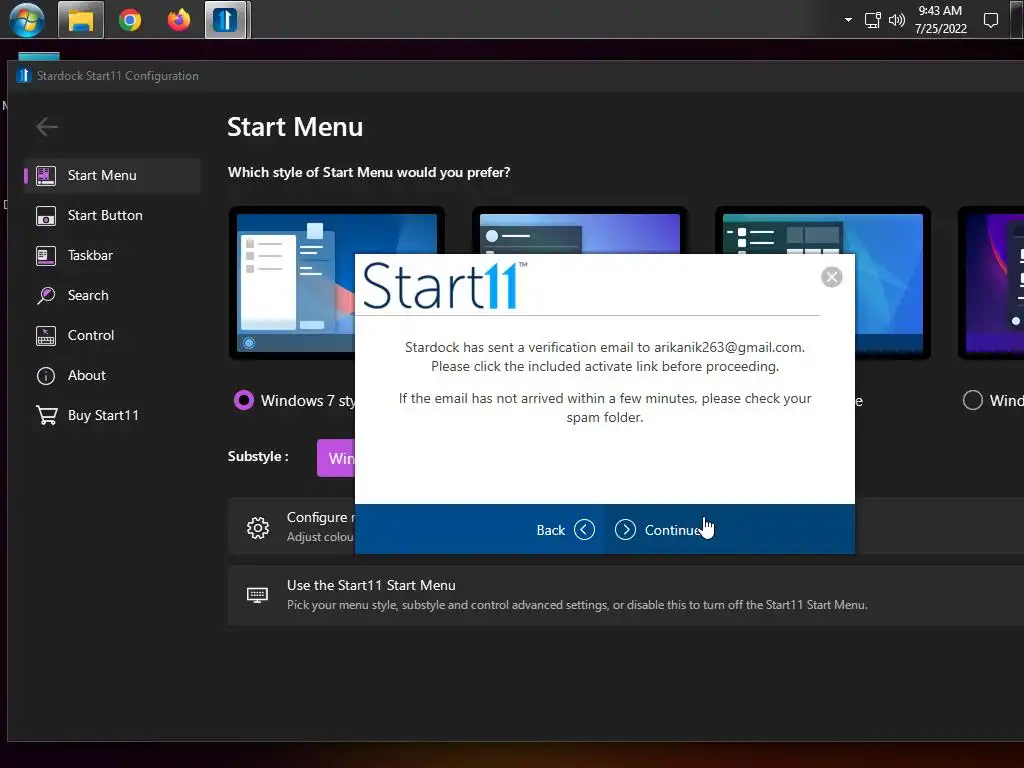1024x768 pixels.
Task: Click the About info icon
Action: 46,376
